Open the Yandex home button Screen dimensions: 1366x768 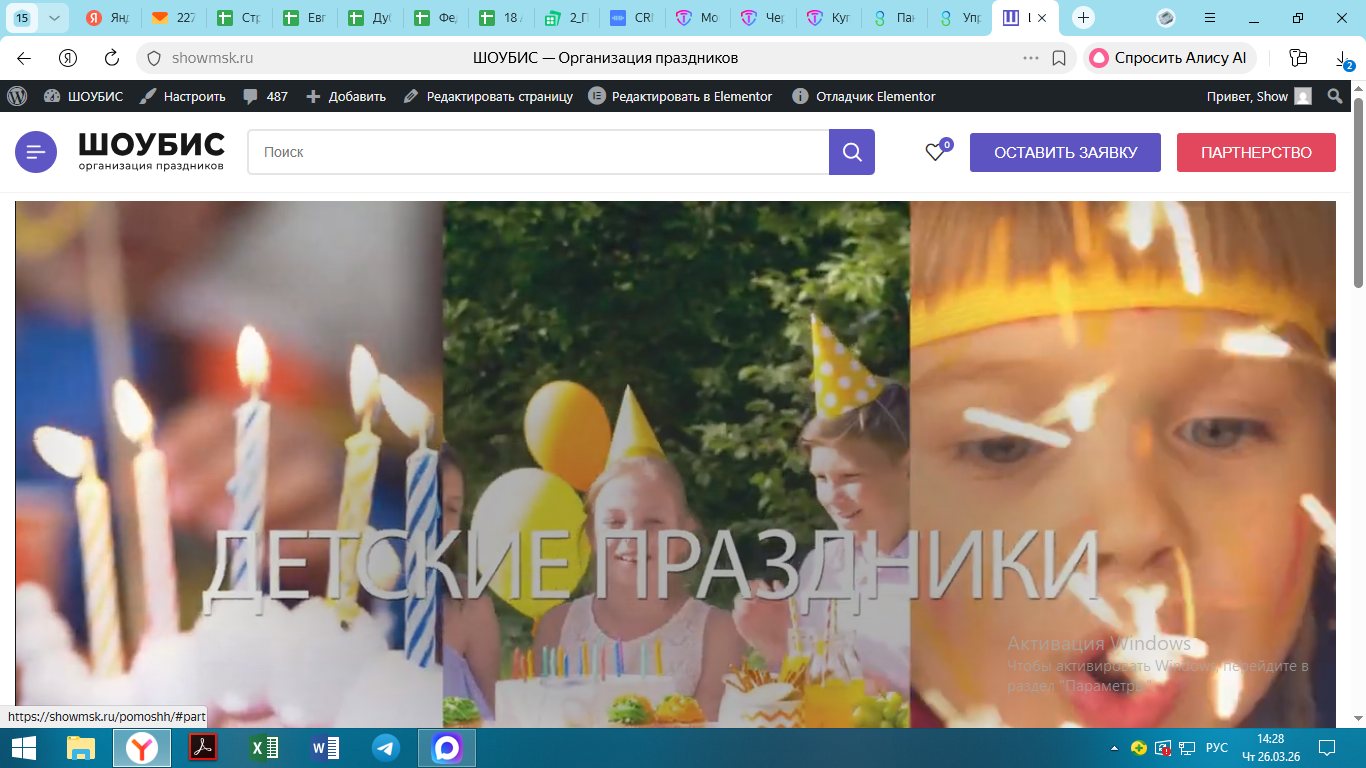68,58
